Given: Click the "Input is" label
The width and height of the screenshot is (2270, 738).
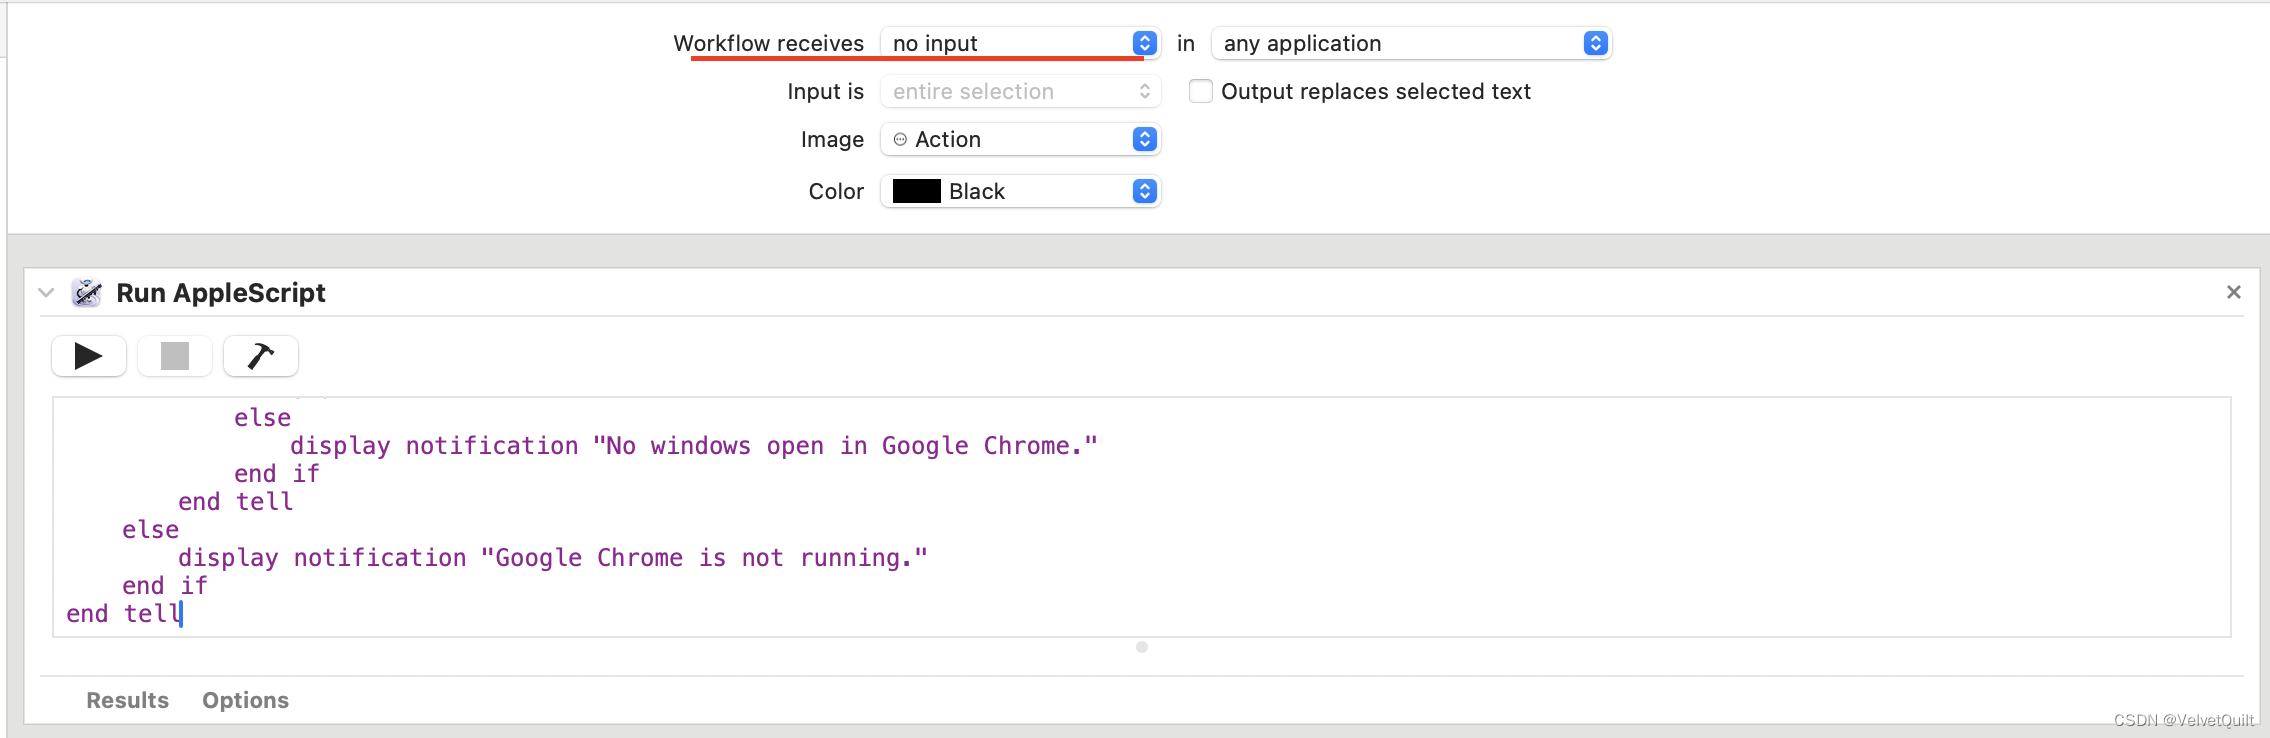Looking at the screenshot, I should pyautogui.click(x=825, y=91).
